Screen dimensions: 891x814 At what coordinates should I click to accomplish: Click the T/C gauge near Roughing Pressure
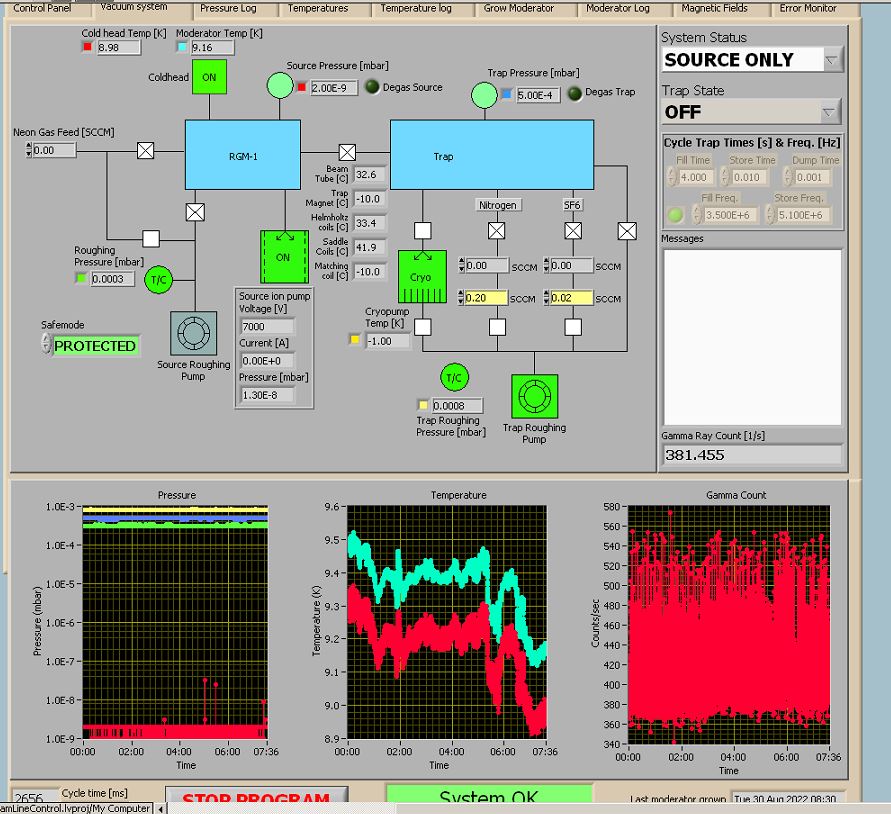click(158, 280)
